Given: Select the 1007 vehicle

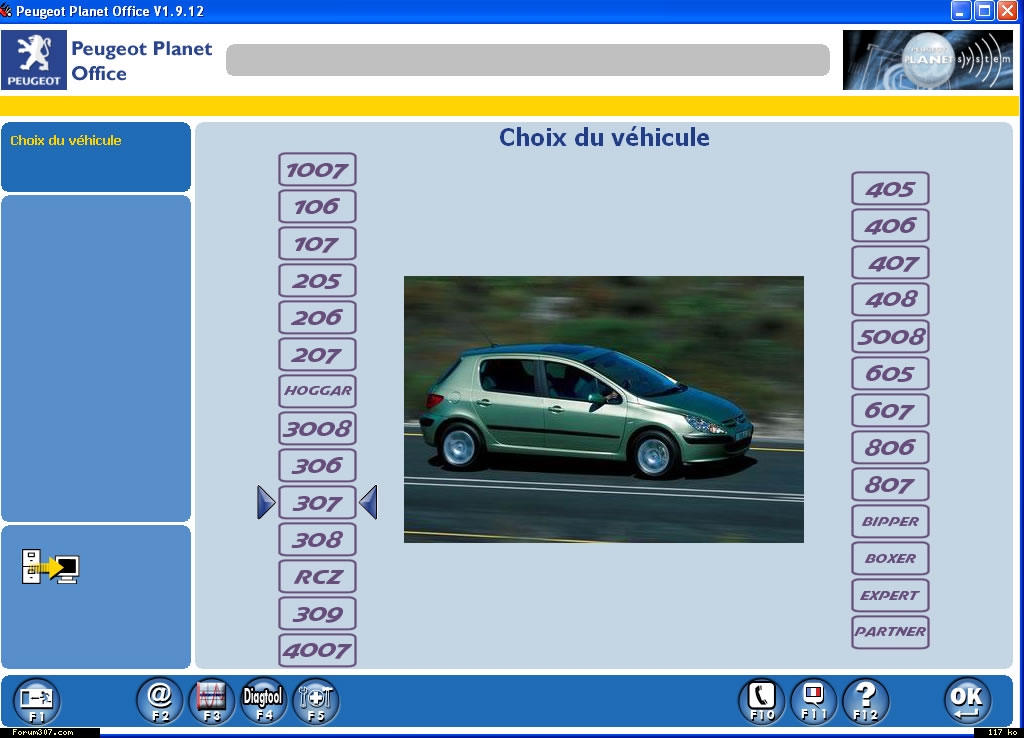Looking at the screenshot, I should 317,170.
